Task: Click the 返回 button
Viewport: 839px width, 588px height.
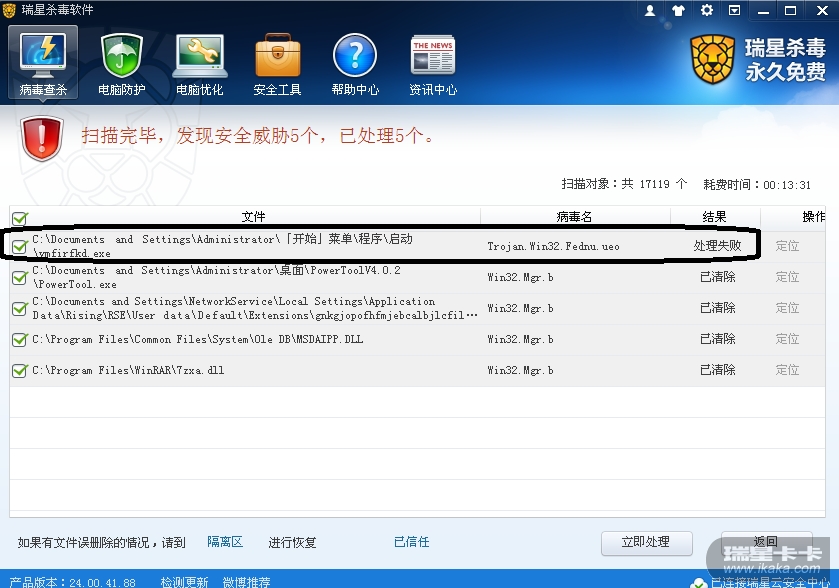Action: tap(766, 543)
